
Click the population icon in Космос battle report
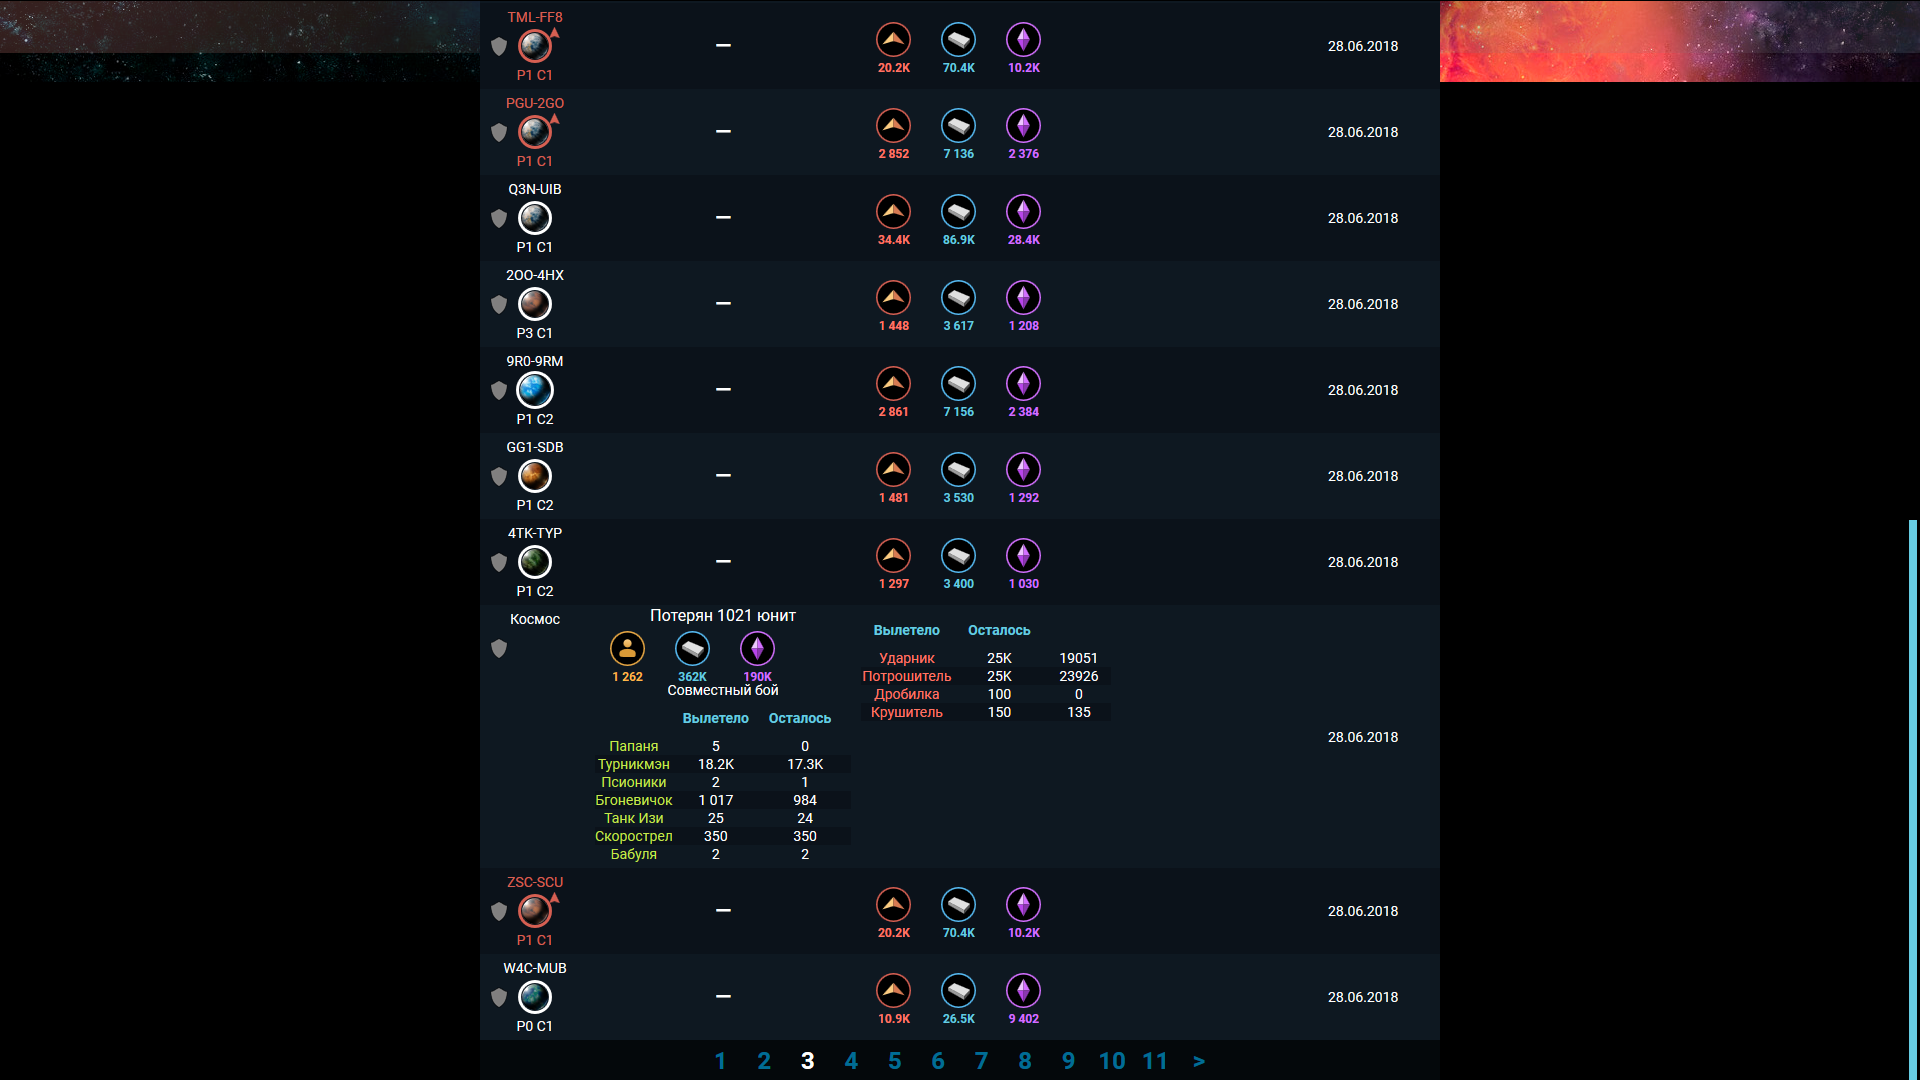tap(627, 649)
